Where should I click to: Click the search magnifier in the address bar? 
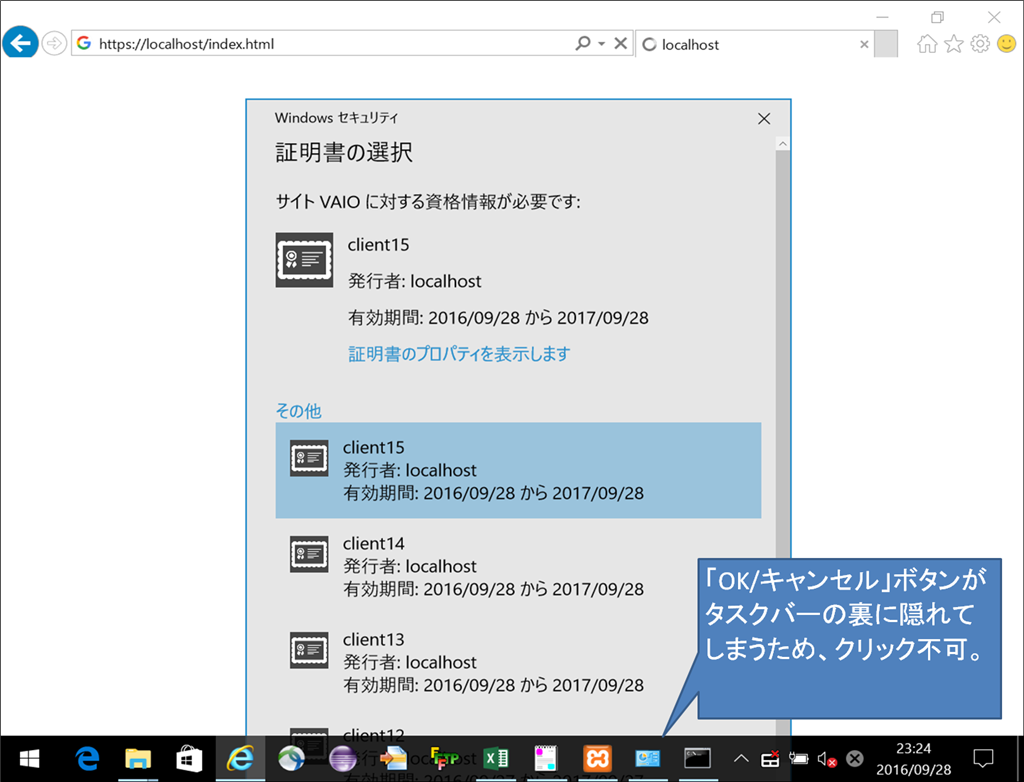pyautogui.click(x=582, y=44)
